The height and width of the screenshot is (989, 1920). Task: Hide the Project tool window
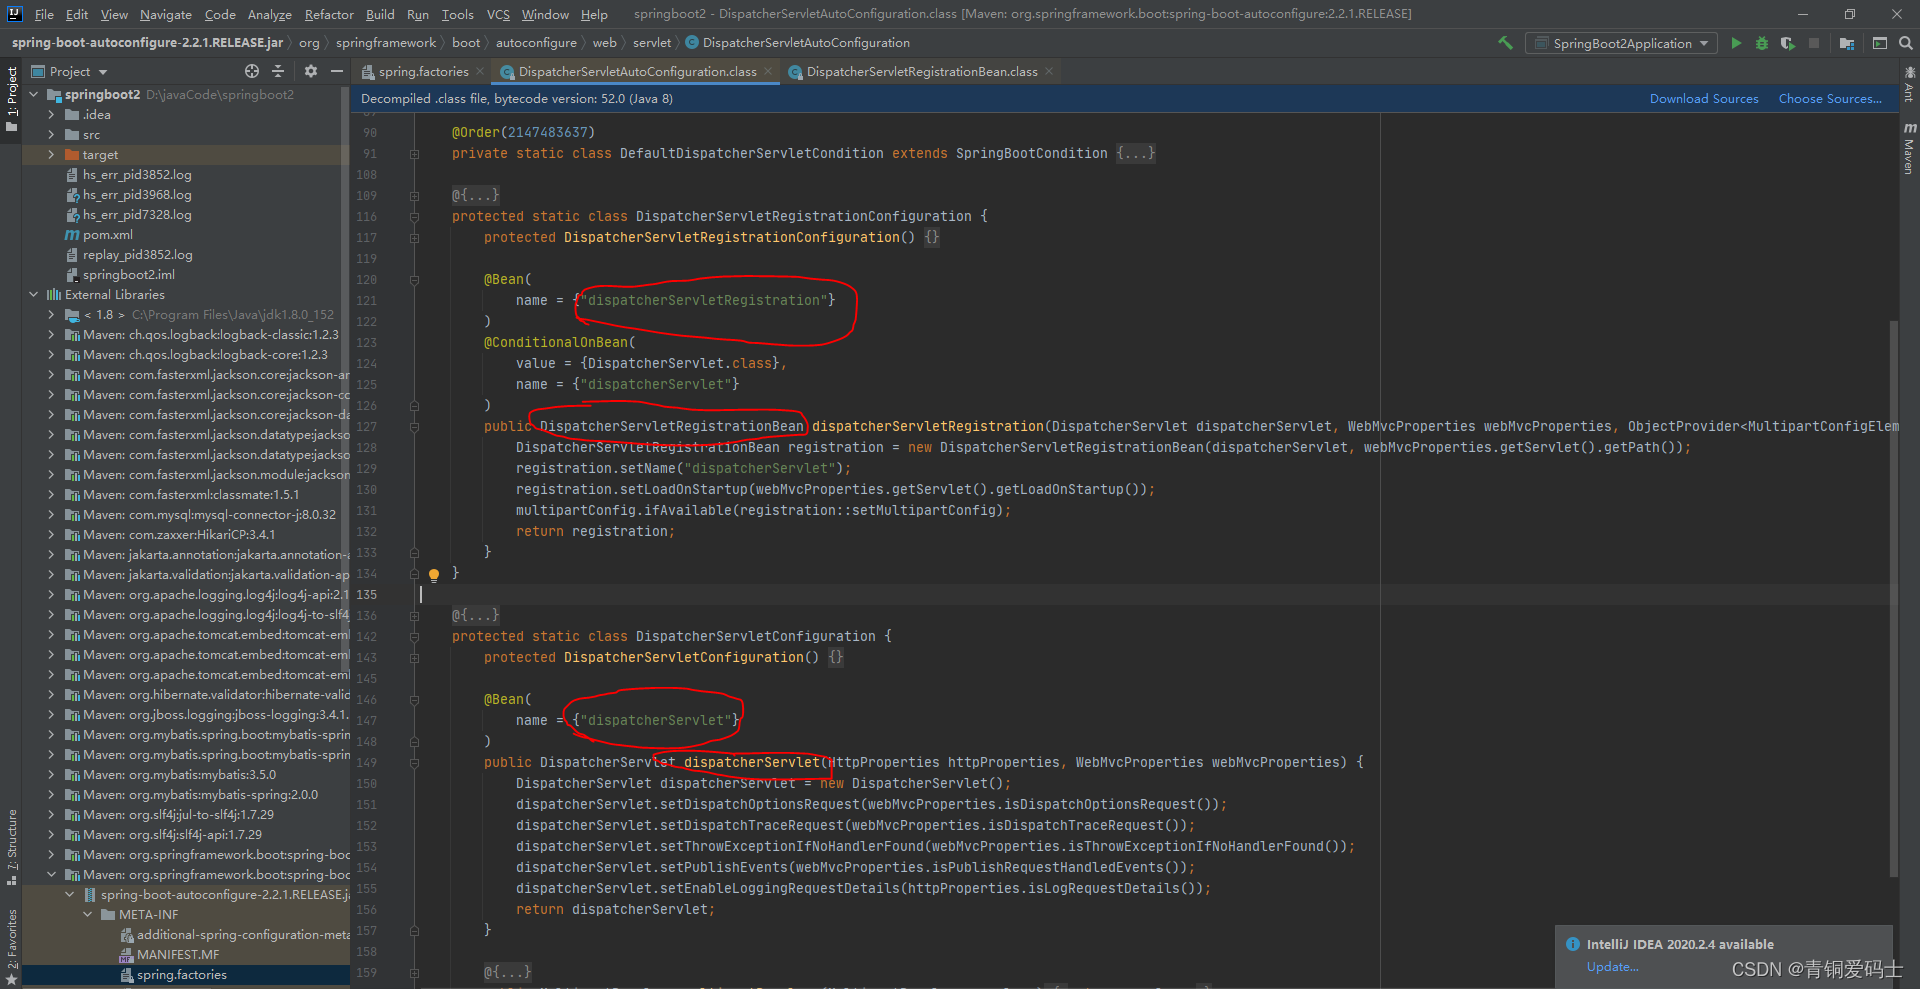pos(337,71)
